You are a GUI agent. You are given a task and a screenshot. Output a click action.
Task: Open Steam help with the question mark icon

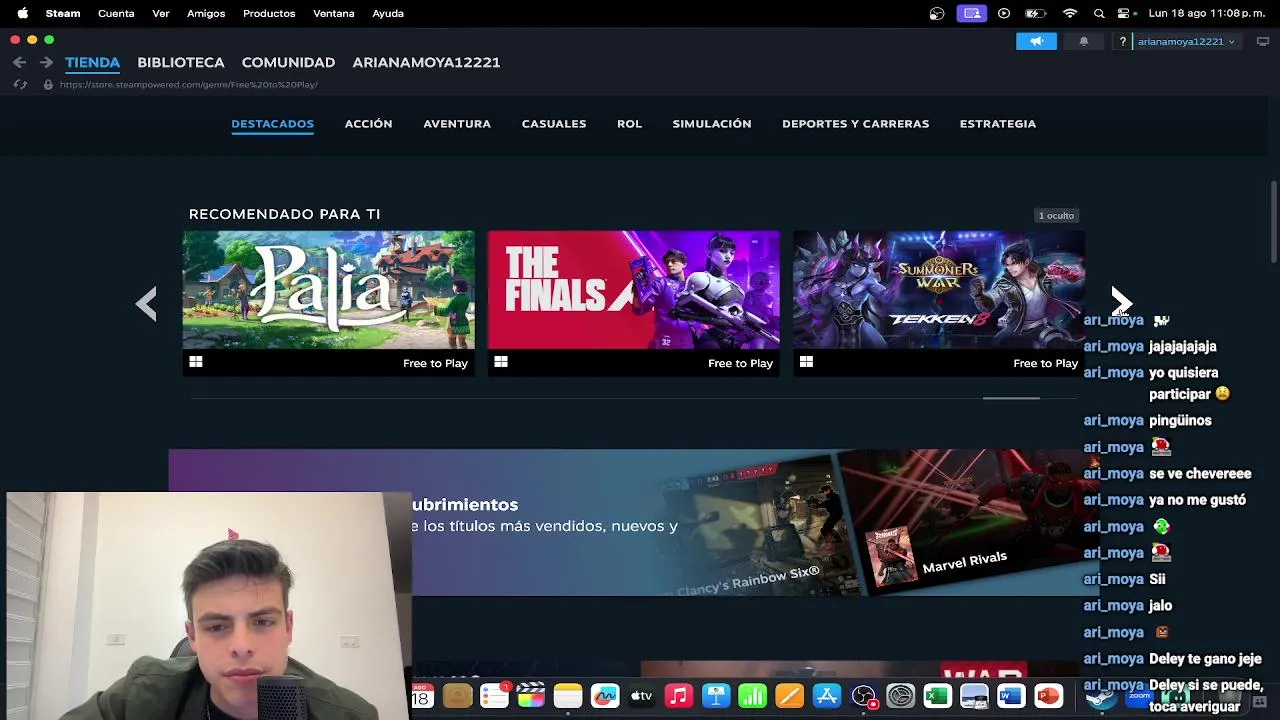point(1122,41)
